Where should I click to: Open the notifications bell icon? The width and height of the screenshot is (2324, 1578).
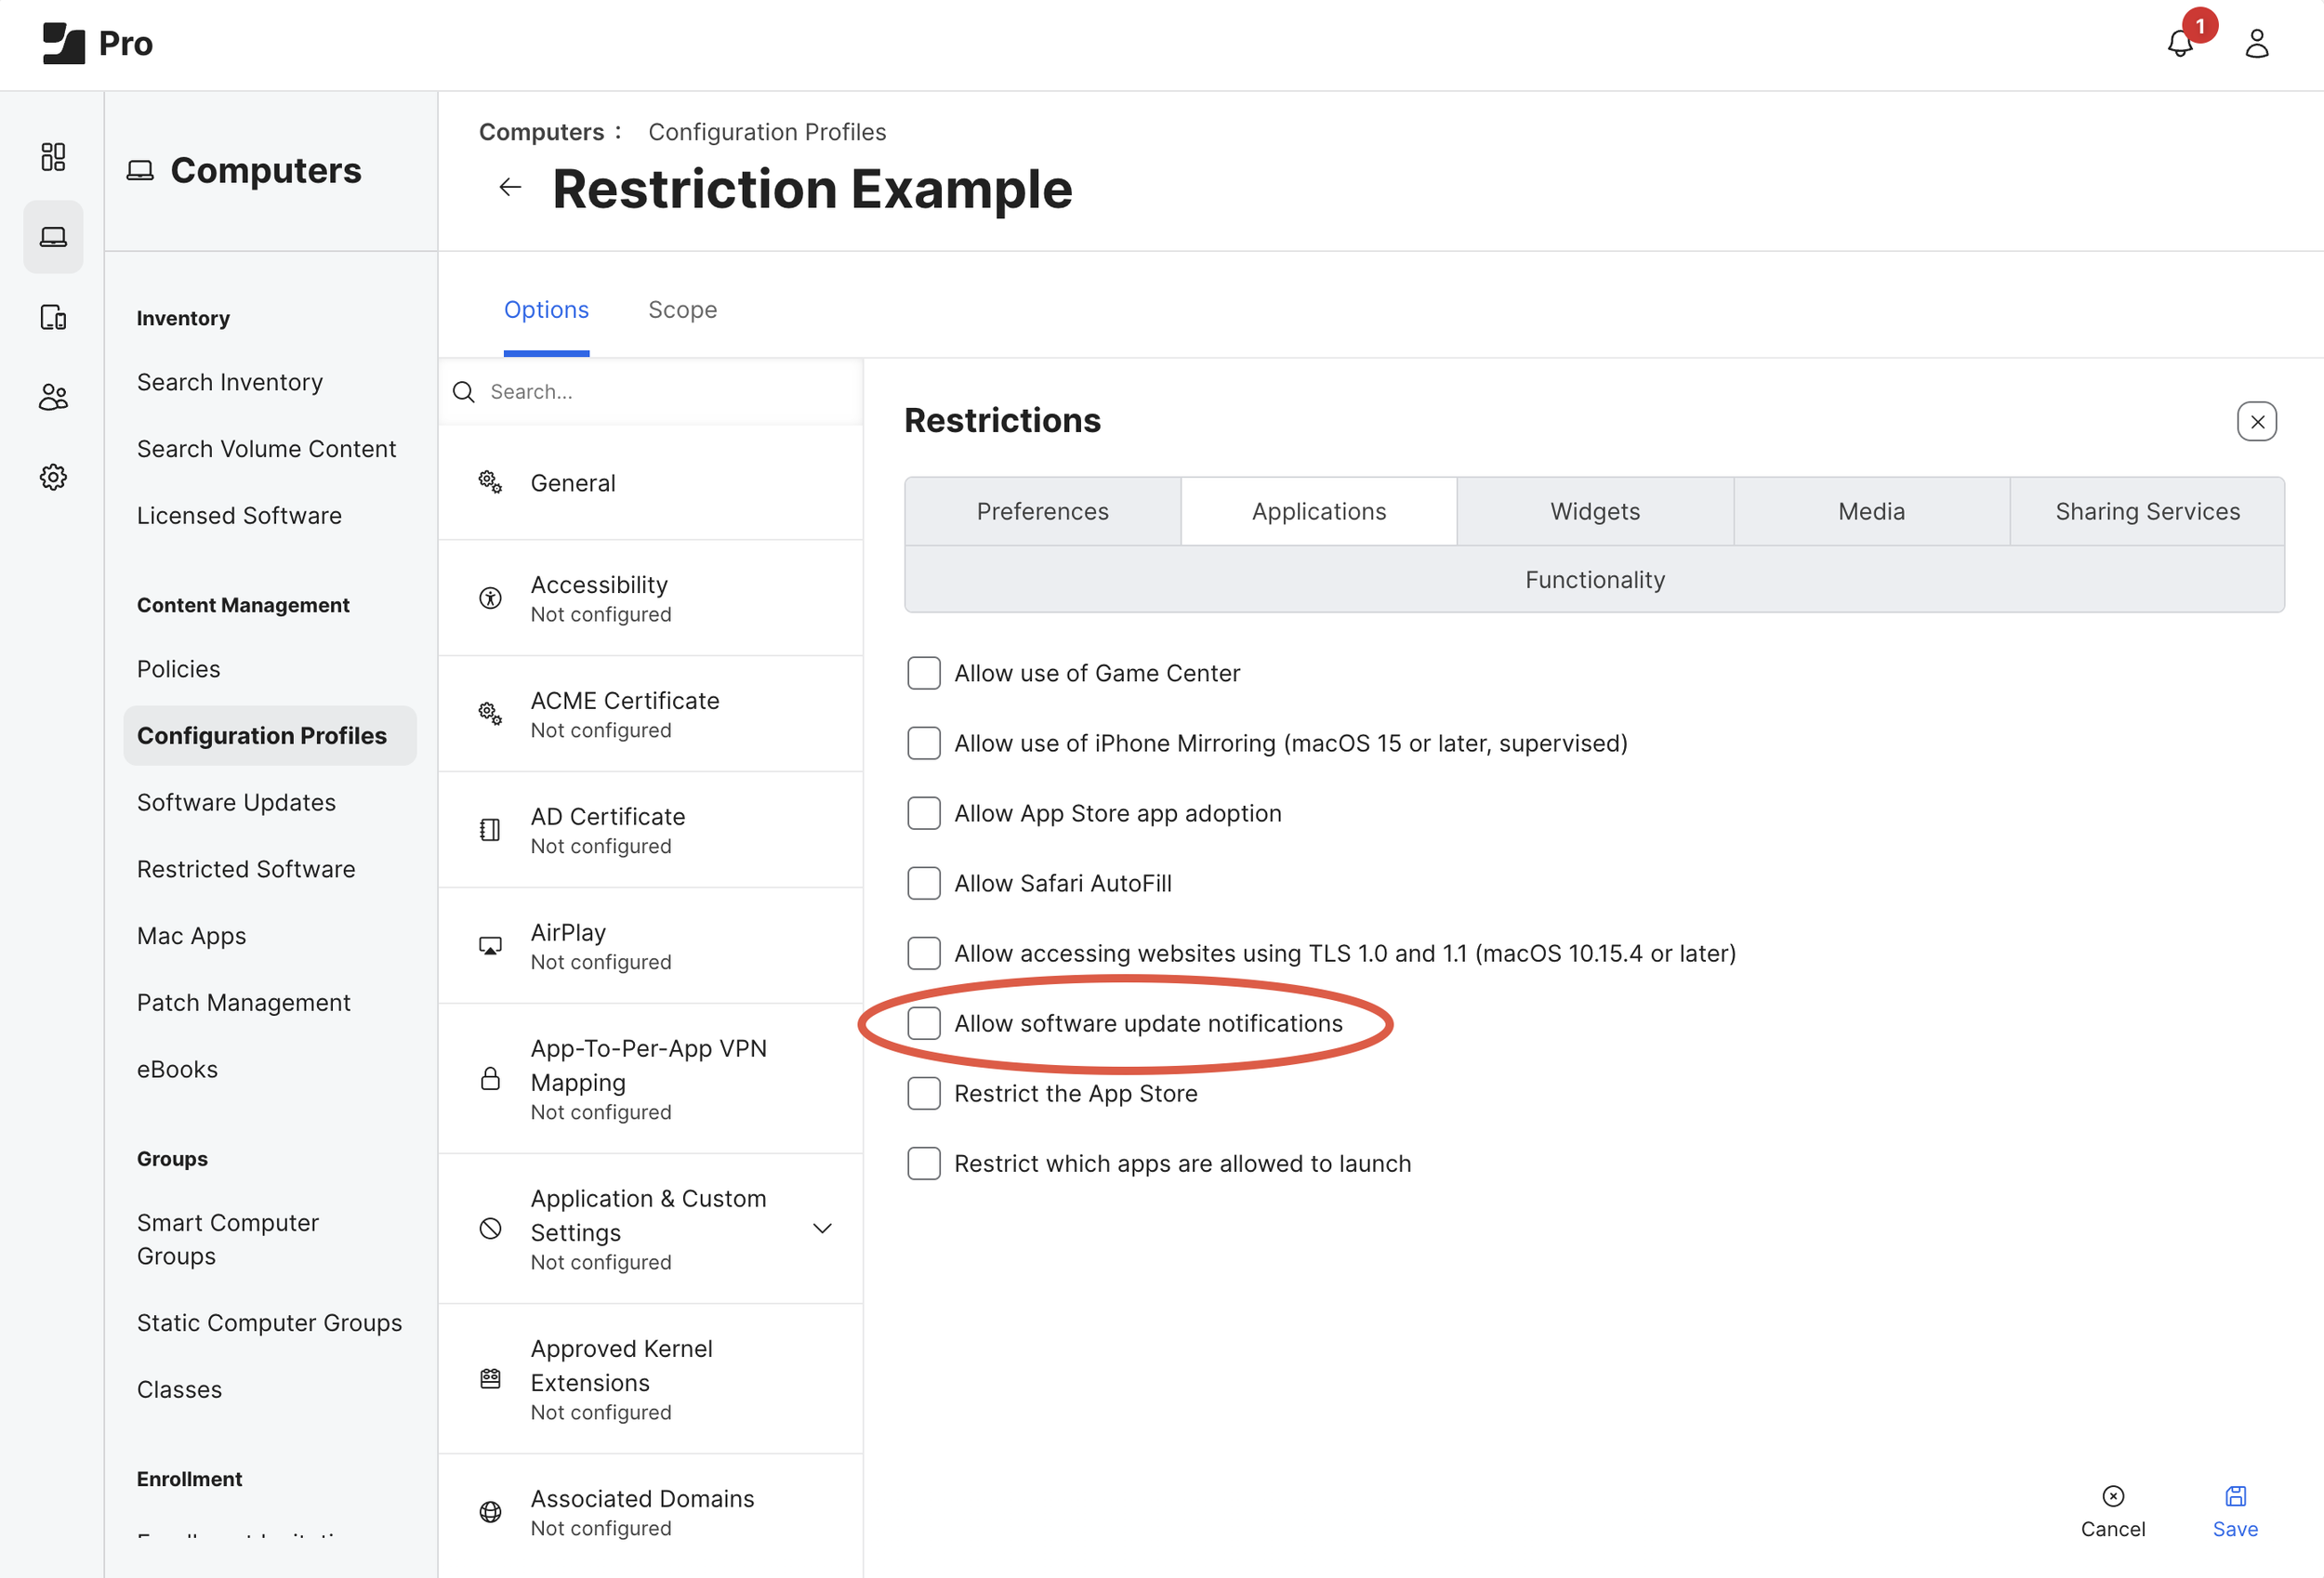coord(2179,44)
